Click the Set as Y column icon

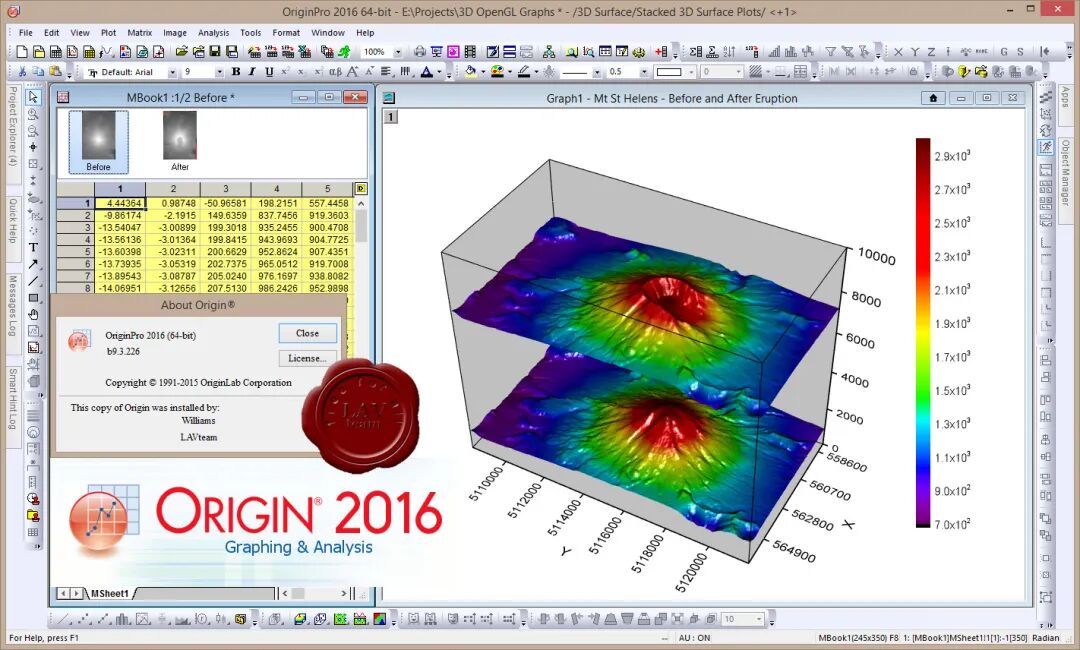(915, 52)
